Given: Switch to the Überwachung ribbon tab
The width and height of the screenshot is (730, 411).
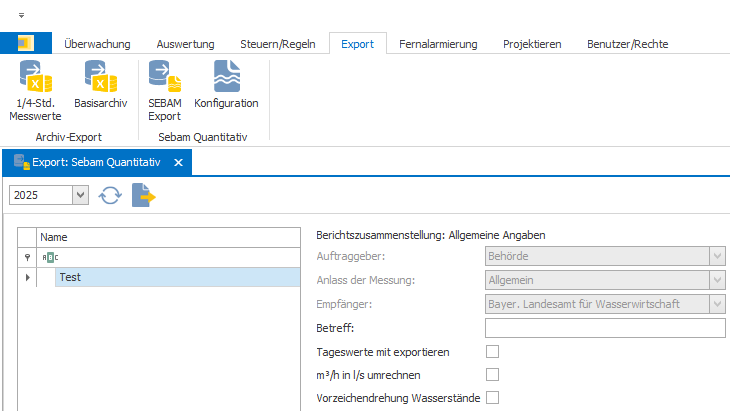Looking at the screenshot, I should pos(97,44).
